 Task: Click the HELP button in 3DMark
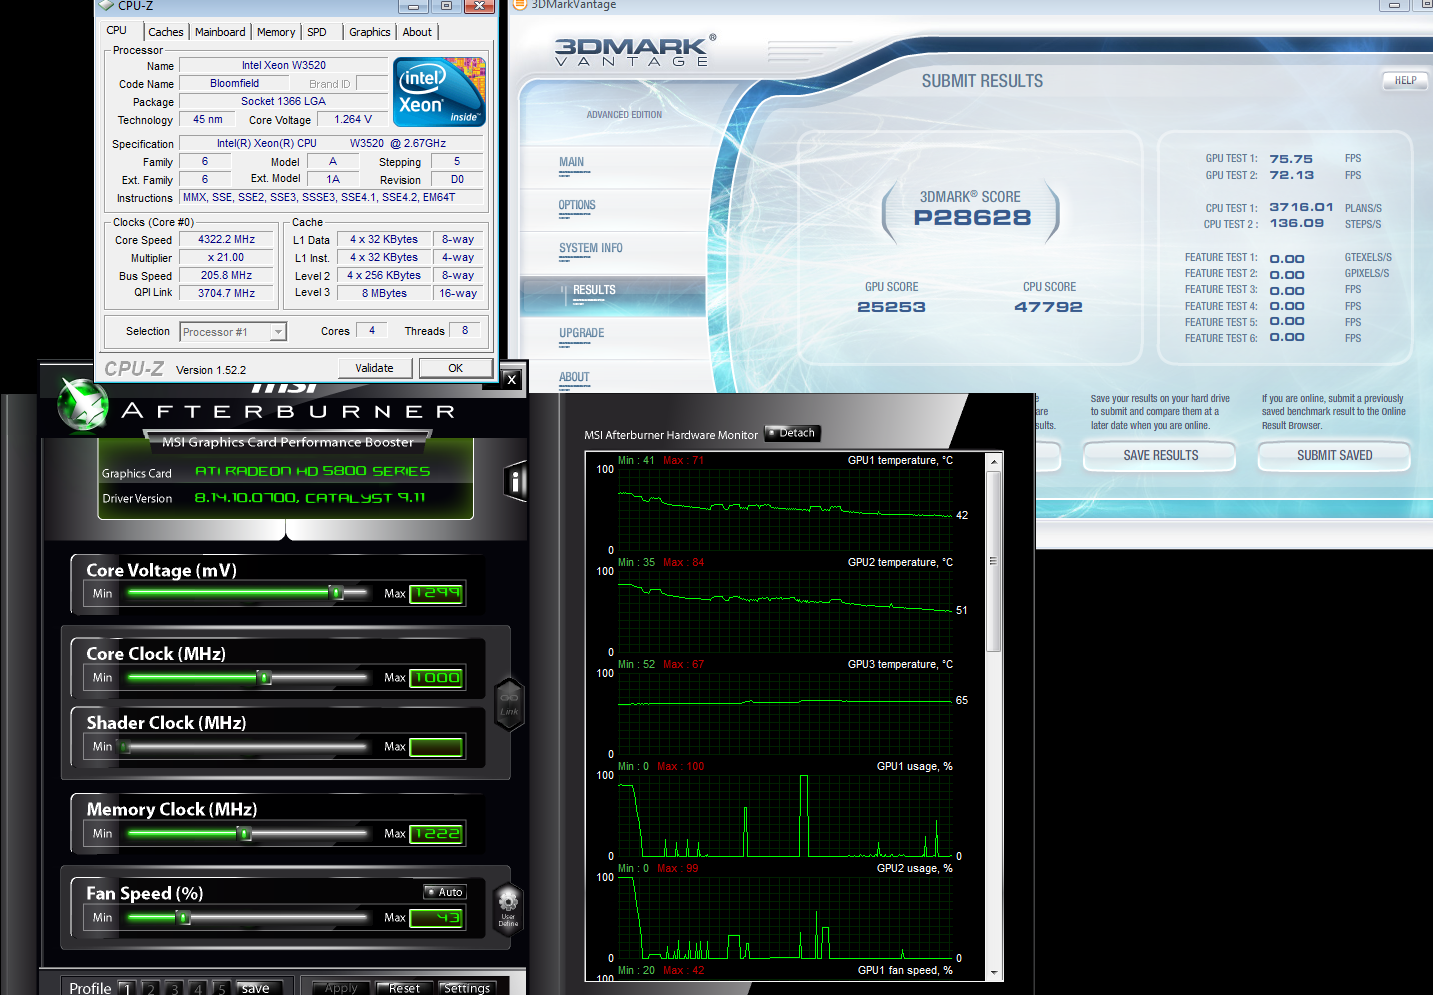coord(1406,81)
